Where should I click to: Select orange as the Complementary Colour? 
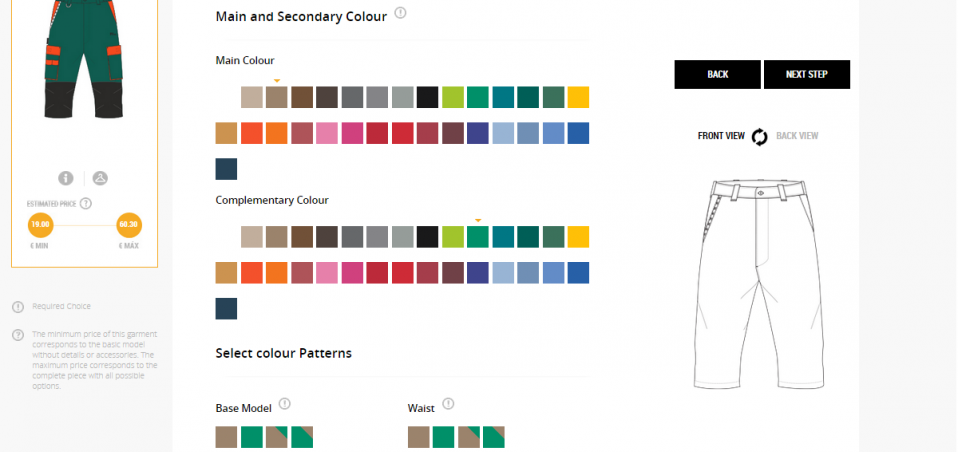click(x=277, y=273)
